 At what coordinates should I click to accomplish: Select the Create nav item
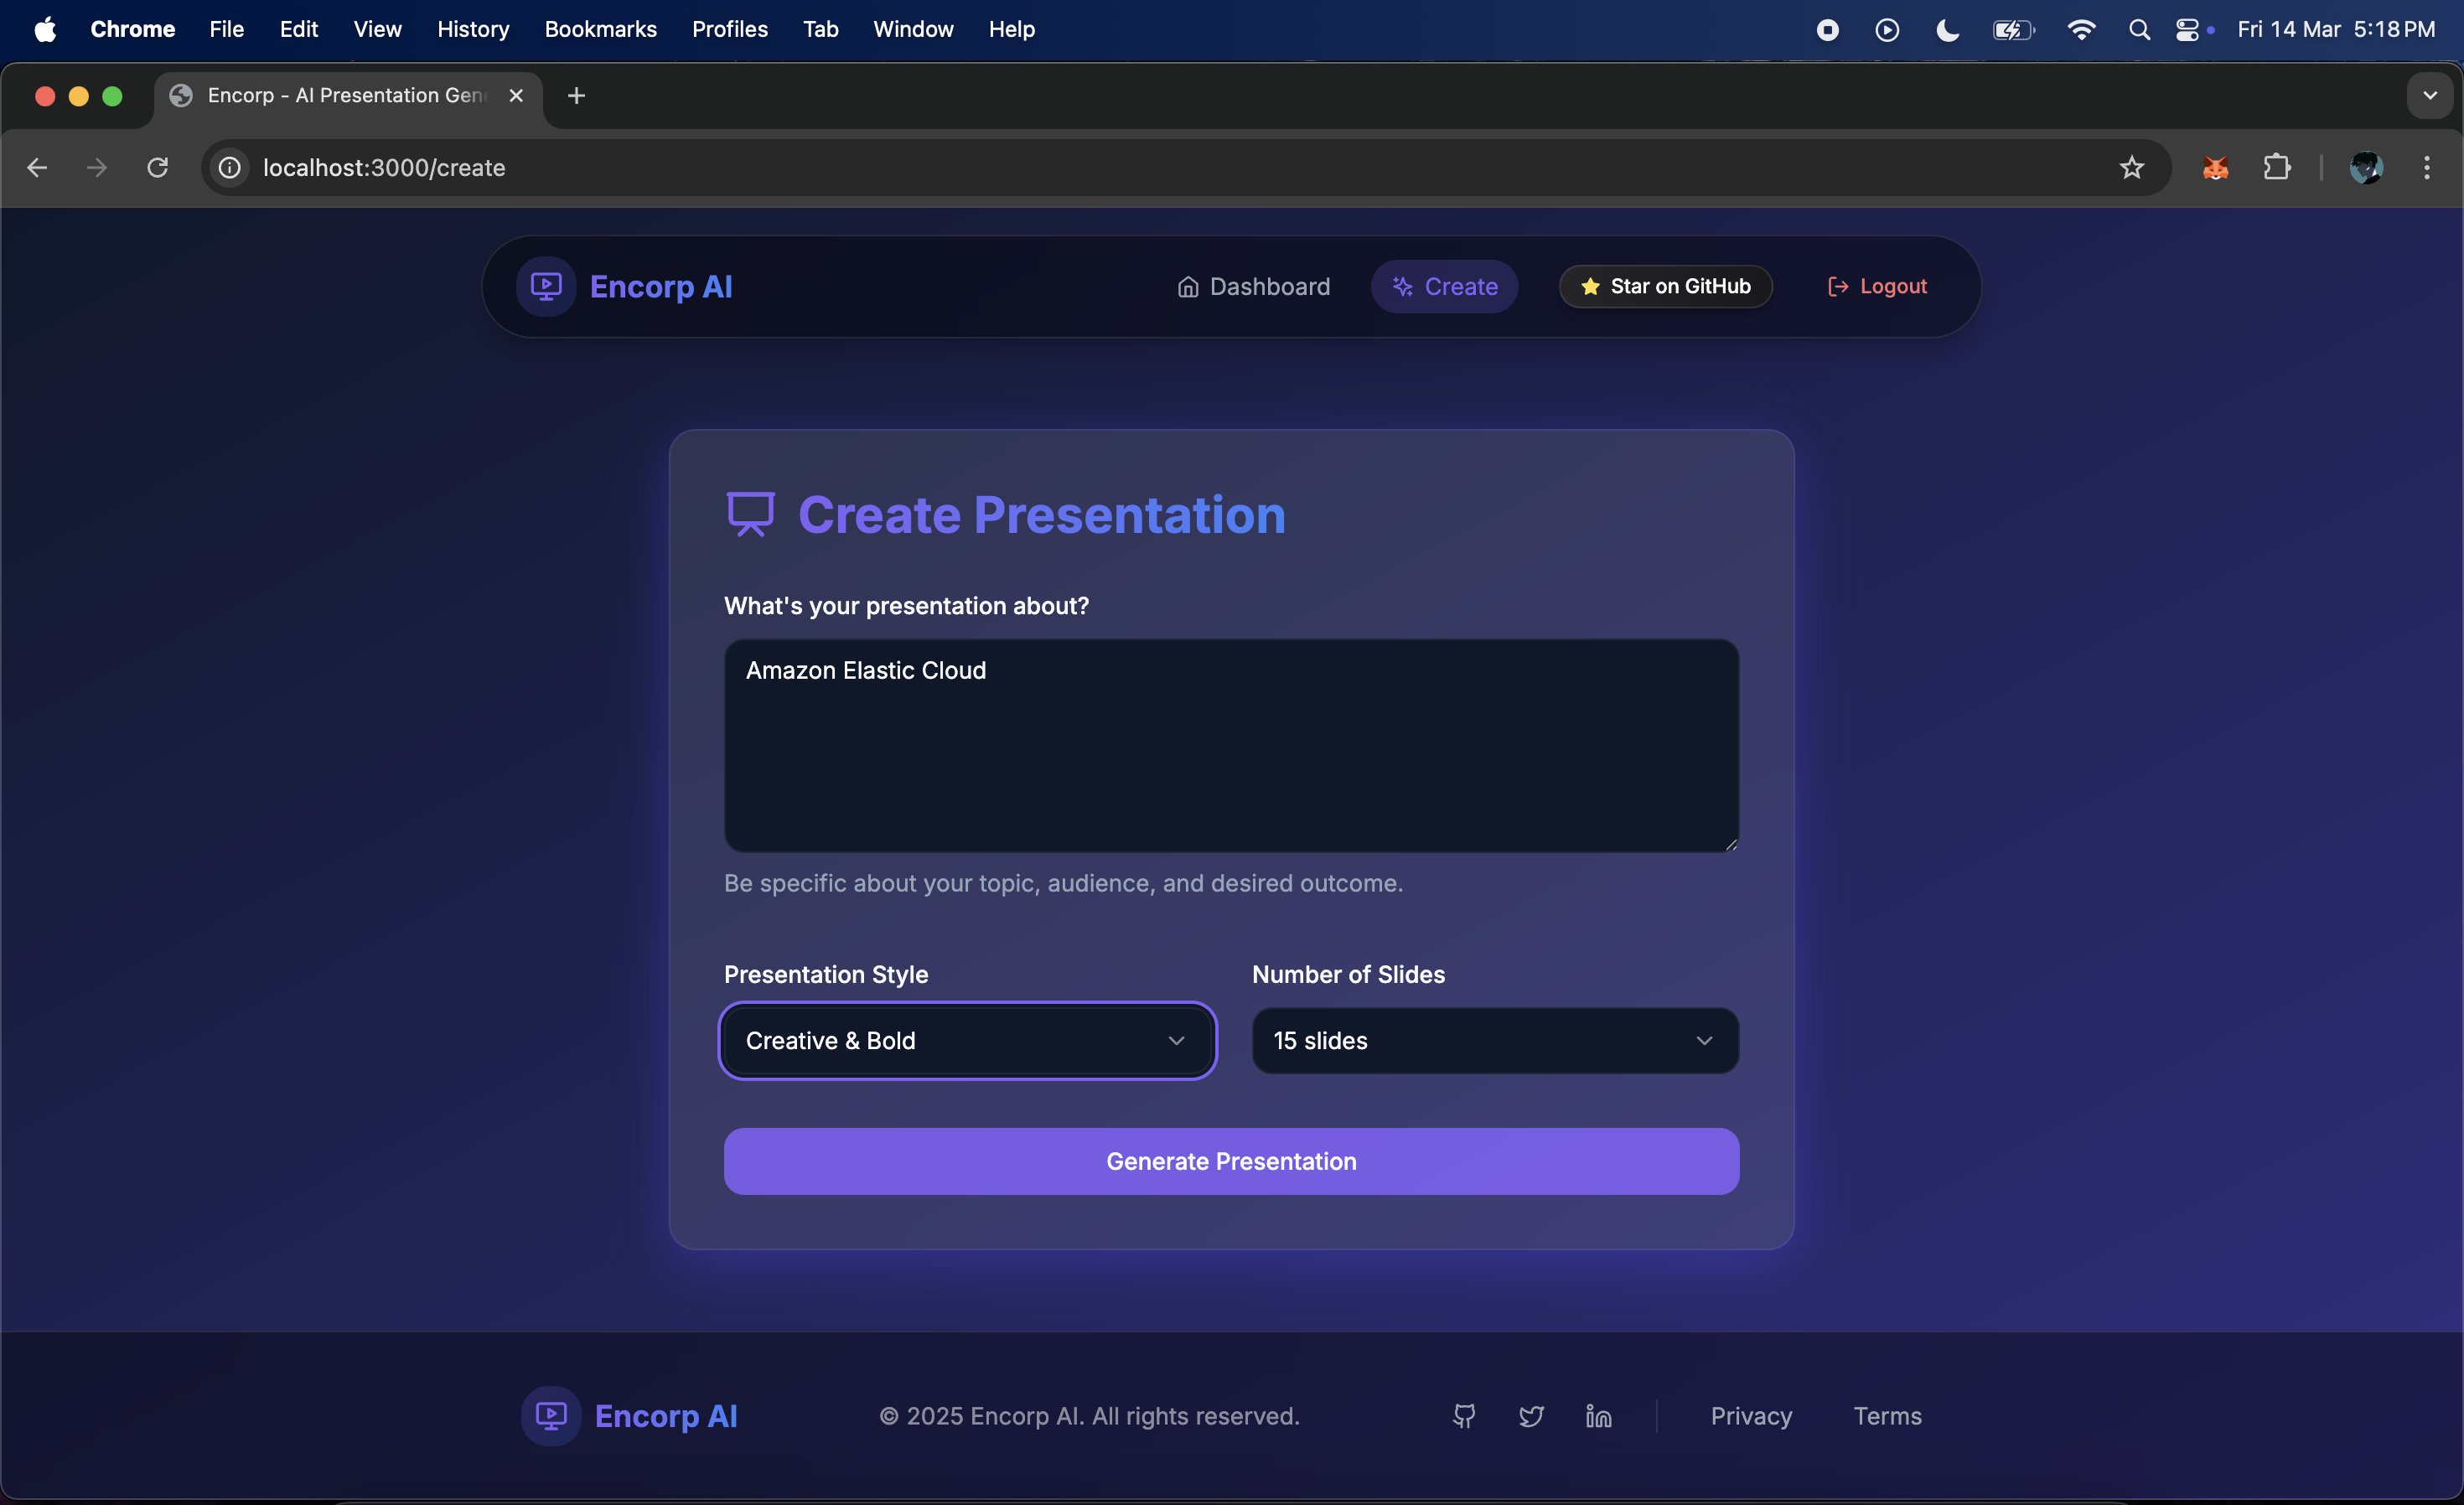(x=1444, y=287)
